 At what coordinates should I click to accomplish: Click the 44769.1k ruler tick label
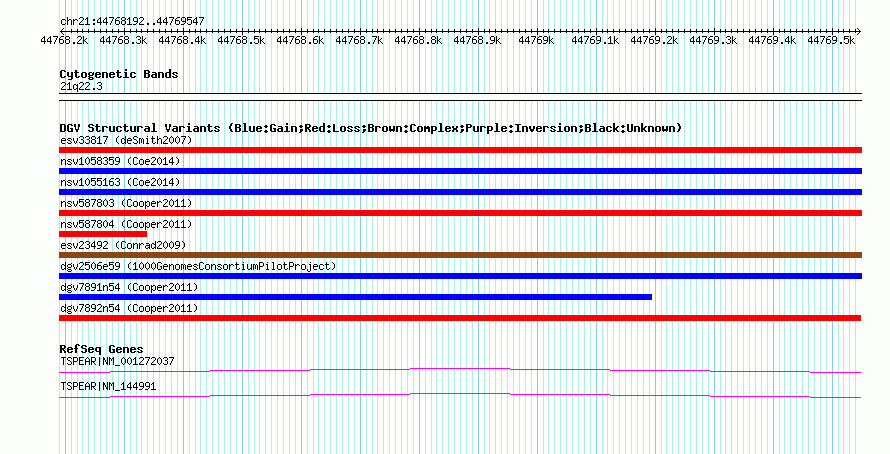coord(595,40)
